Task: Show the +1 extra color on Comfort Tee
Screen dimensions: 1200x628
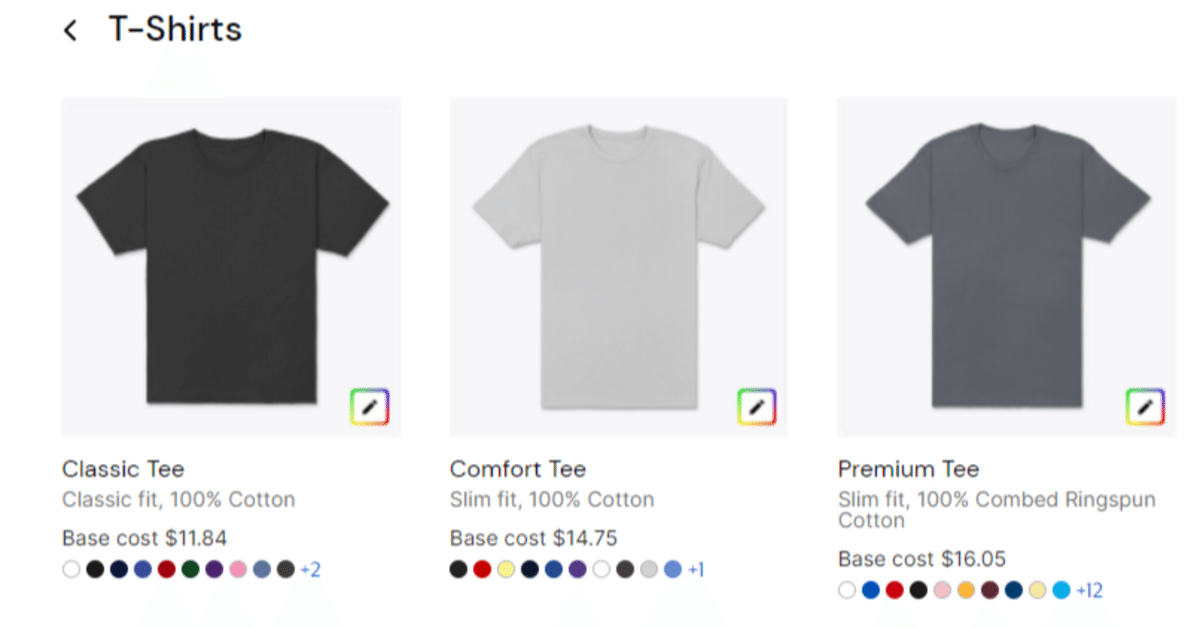Action: coord(696,570)
